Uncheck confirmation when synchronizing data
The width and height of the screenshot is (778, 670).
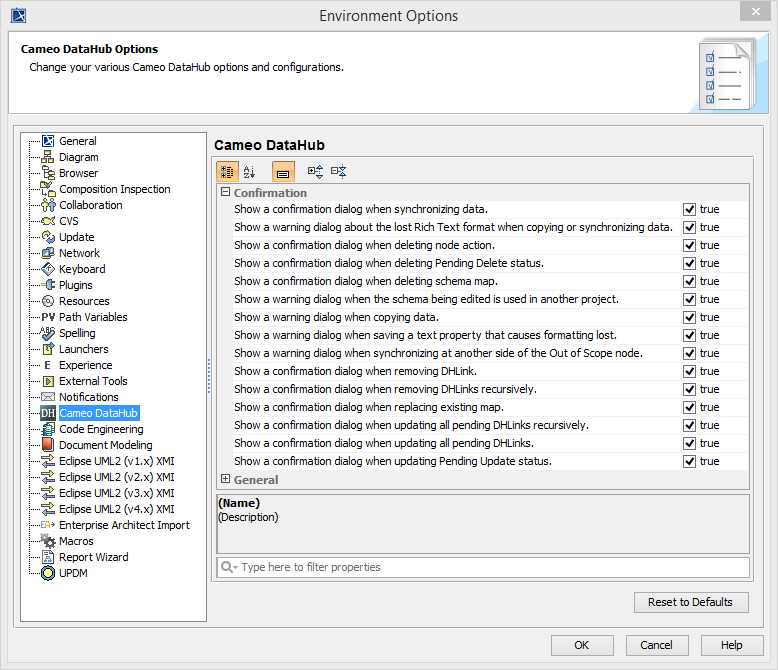click(689, 209)
